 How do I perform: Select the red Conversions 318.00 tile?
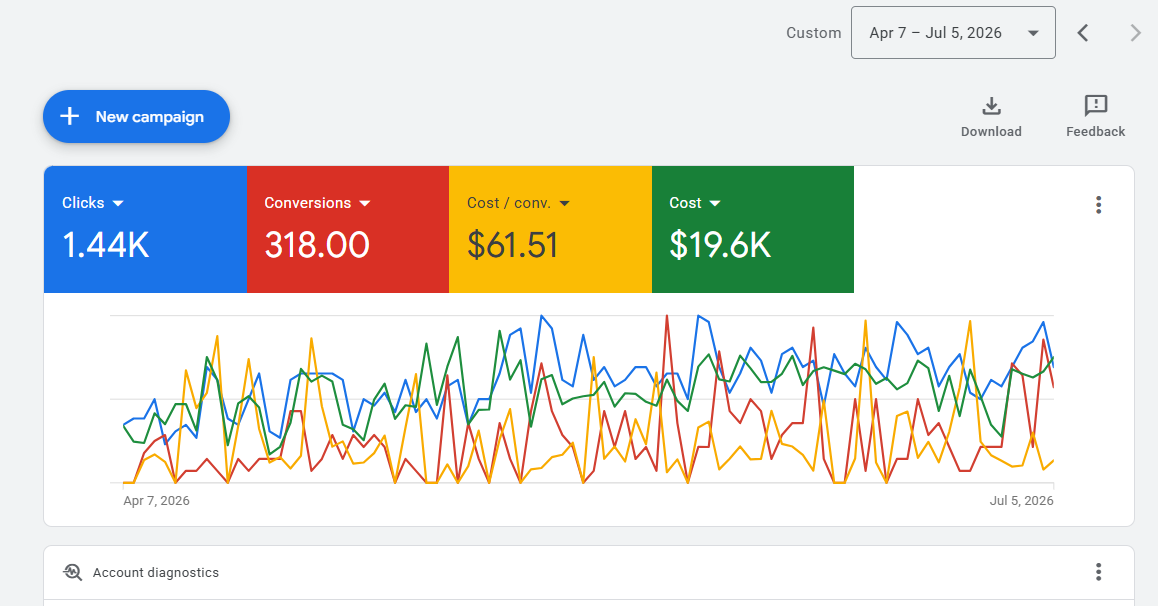(x=348, y=230)
